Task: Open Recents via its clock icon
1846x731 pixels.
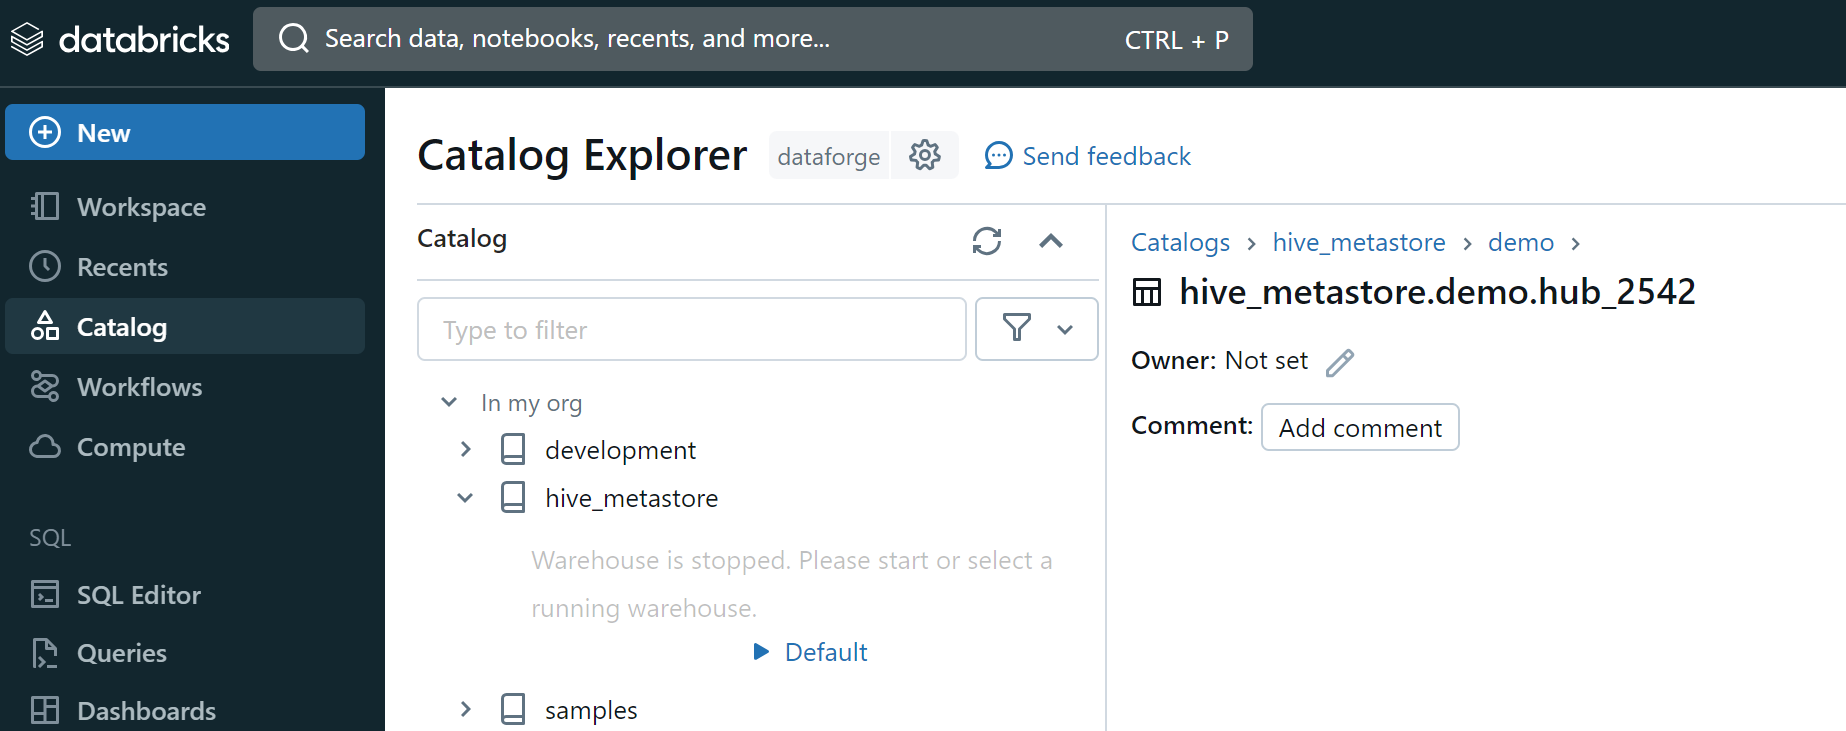Action: click(x=45, y=266)
